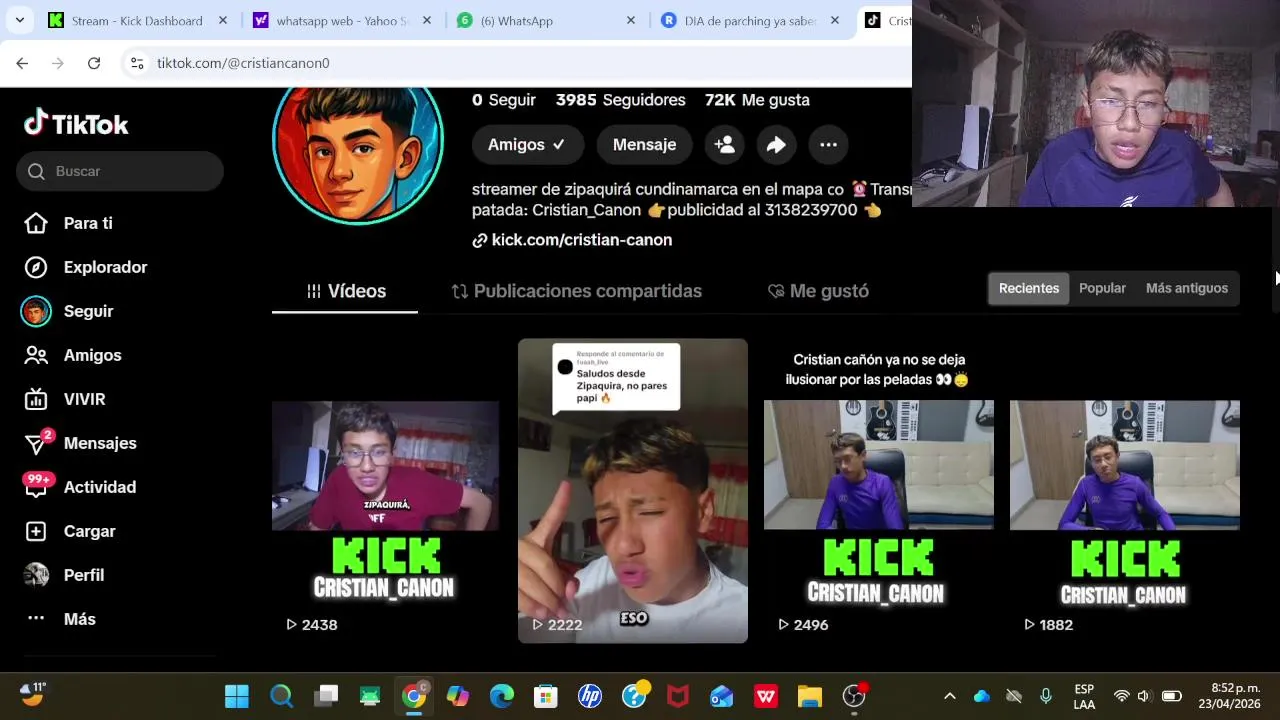The image size is (1280, 720).
Task: Open Windows taskbar search
Action: 282,696
